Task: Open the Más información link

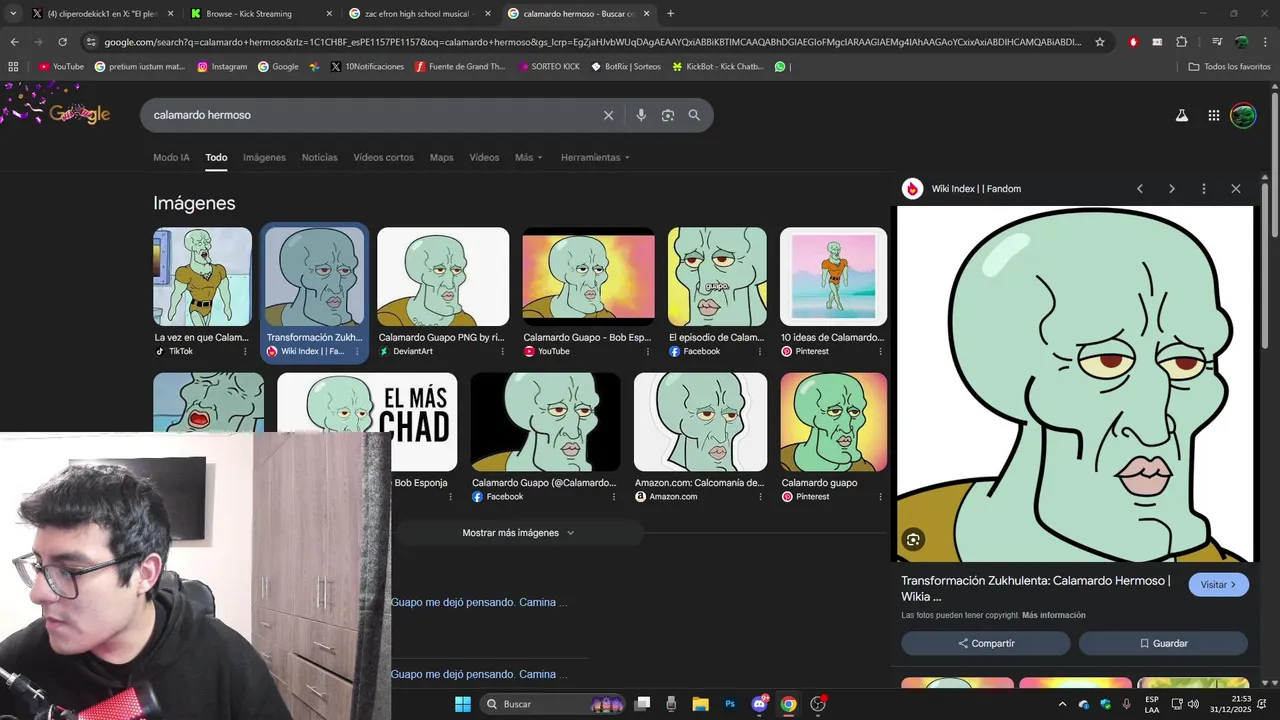Action: click(x=1054, y=615)
